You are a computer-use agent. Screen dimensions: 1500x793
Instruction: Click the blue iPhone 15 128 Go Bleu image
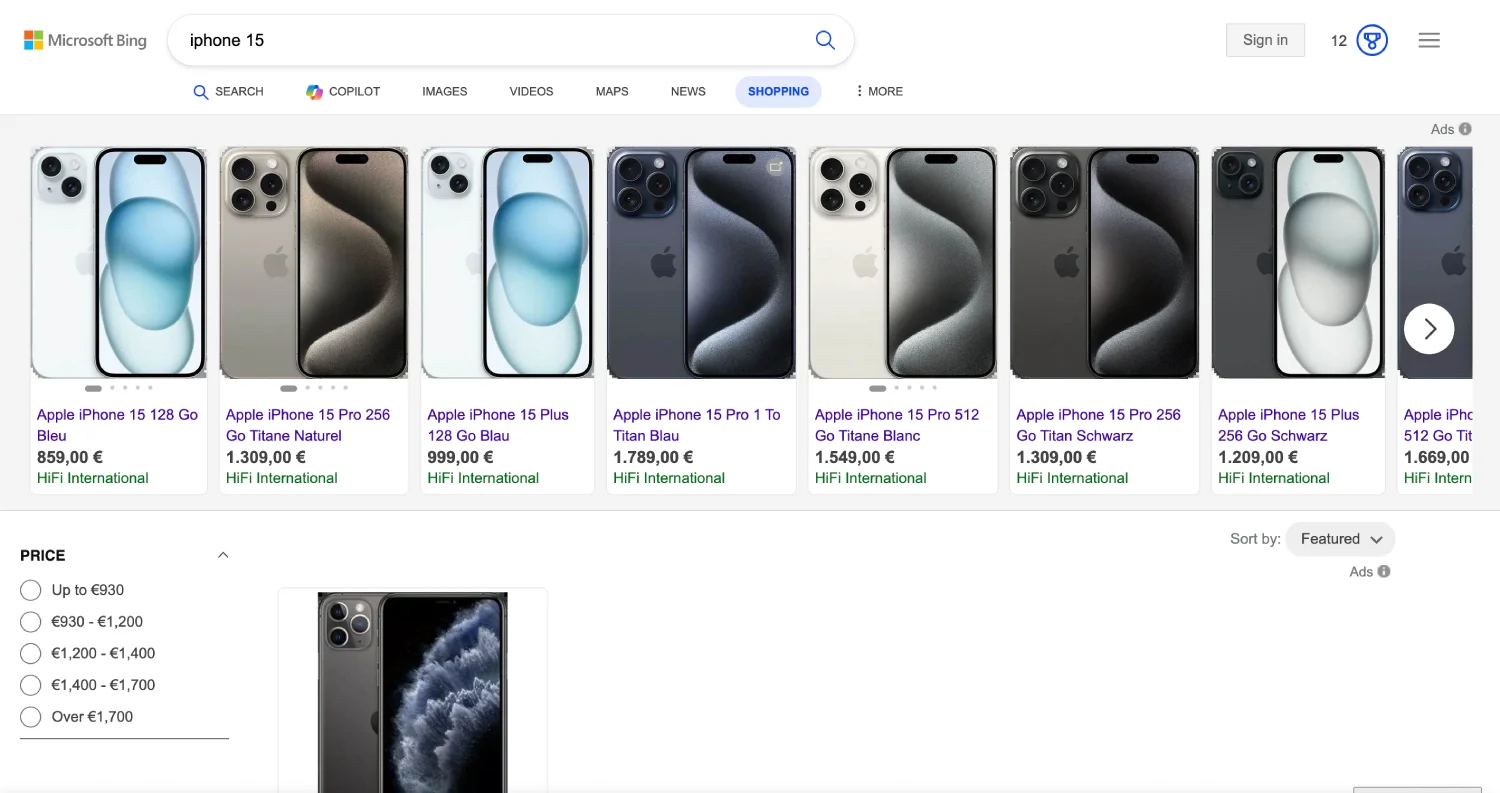point(119,263)
